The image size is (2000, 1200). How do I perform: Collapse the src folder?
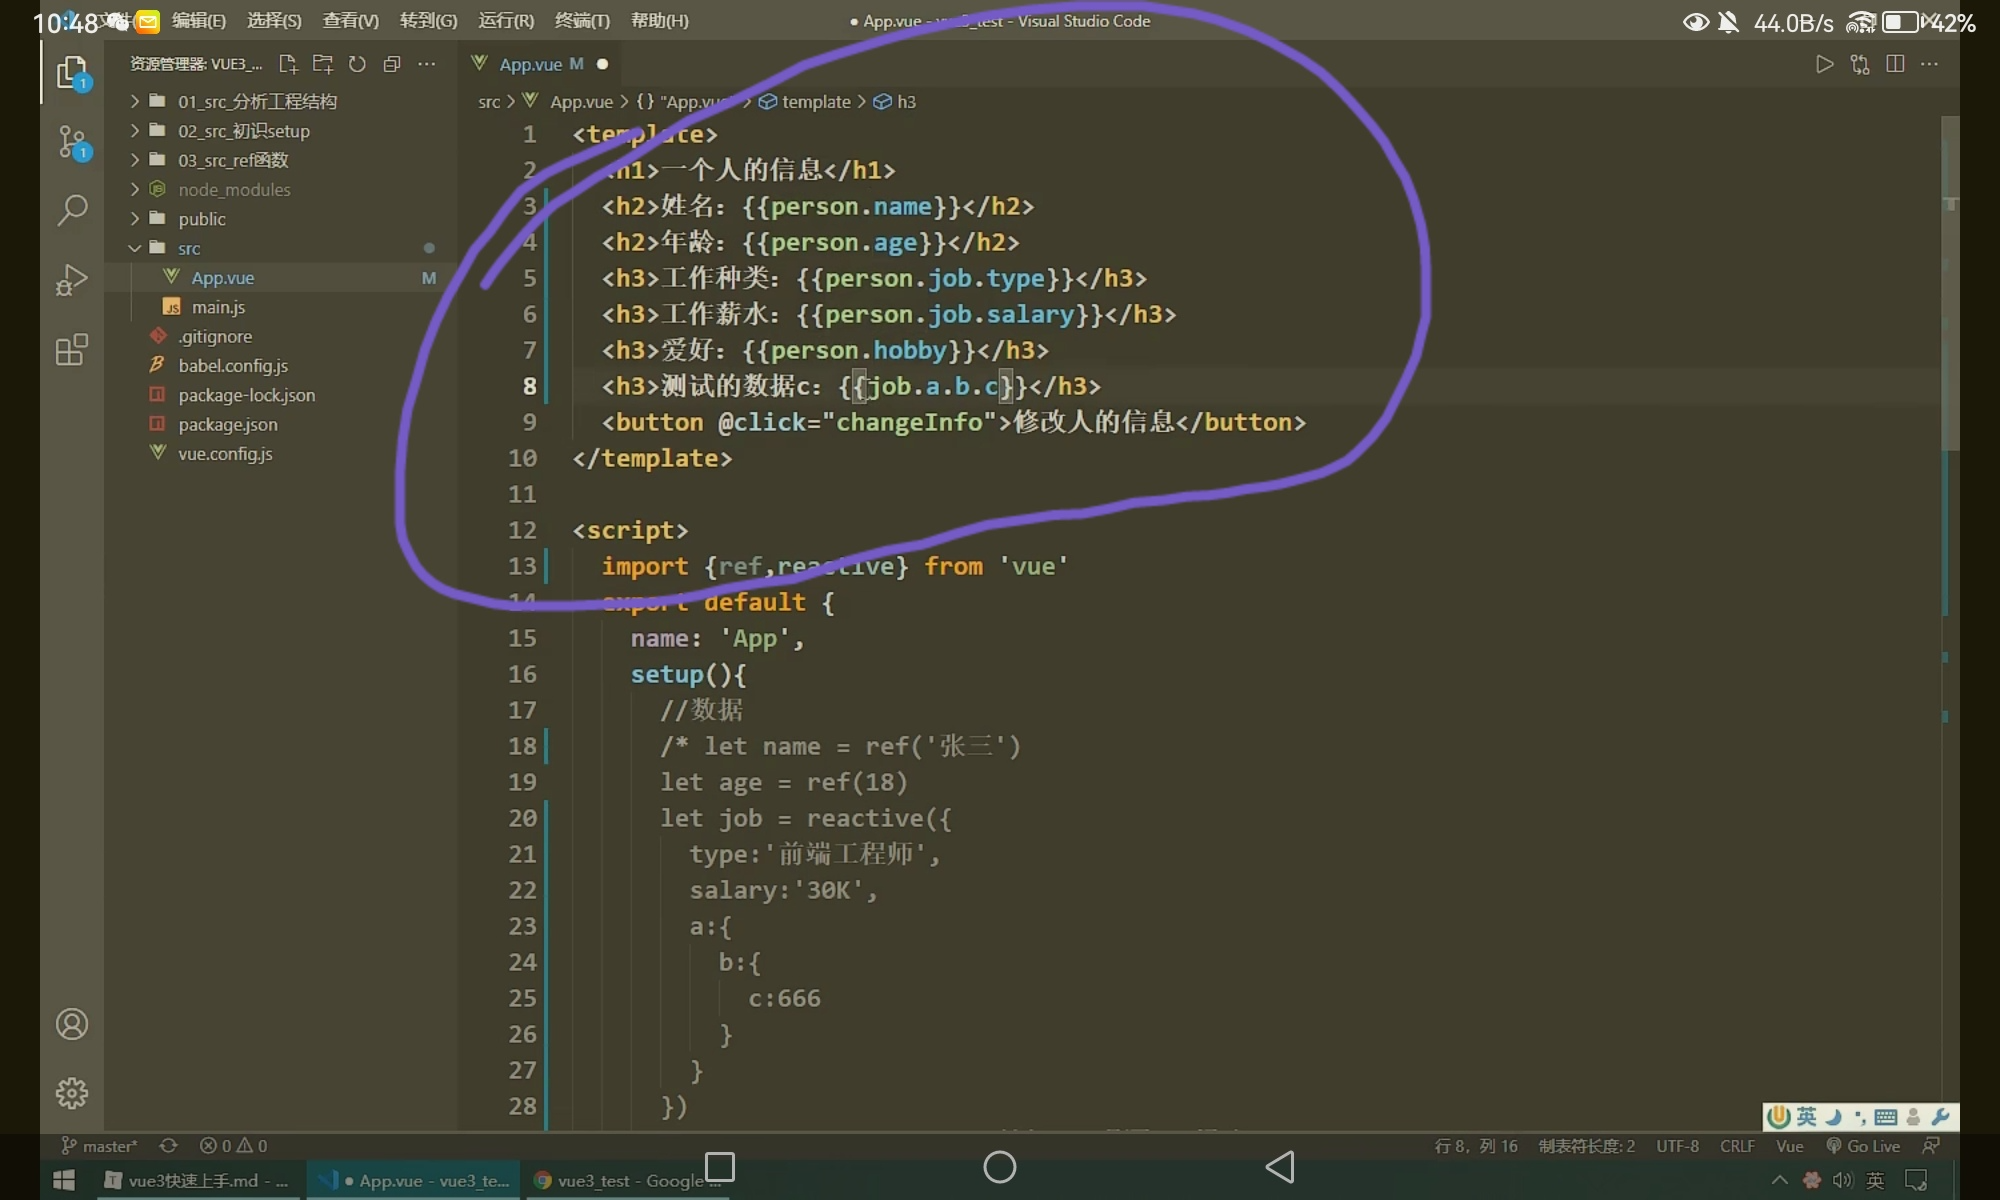pos(189,248)
